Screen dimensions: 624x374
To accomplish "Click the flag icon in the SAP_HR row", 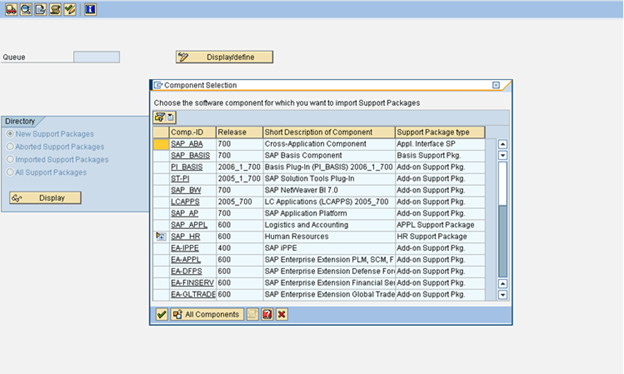I will [x=160, y=236].
